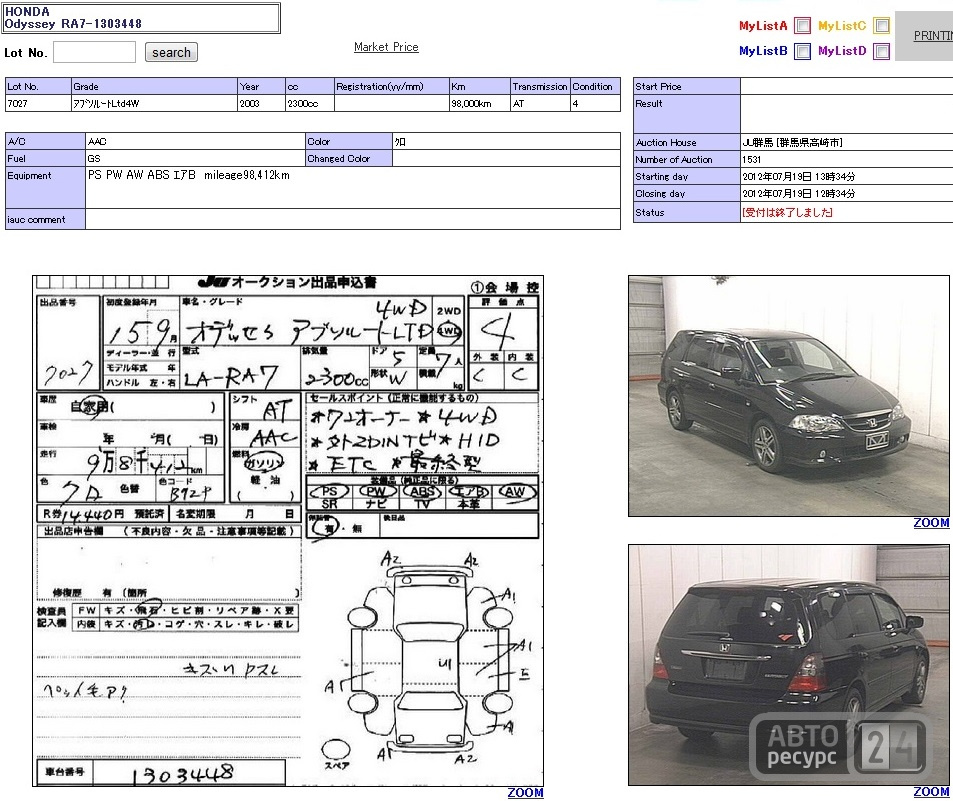The width and height of the screenshot is (953, 801).
Task: Click the 98,000km mileage cell
Action: click(480, 103)
